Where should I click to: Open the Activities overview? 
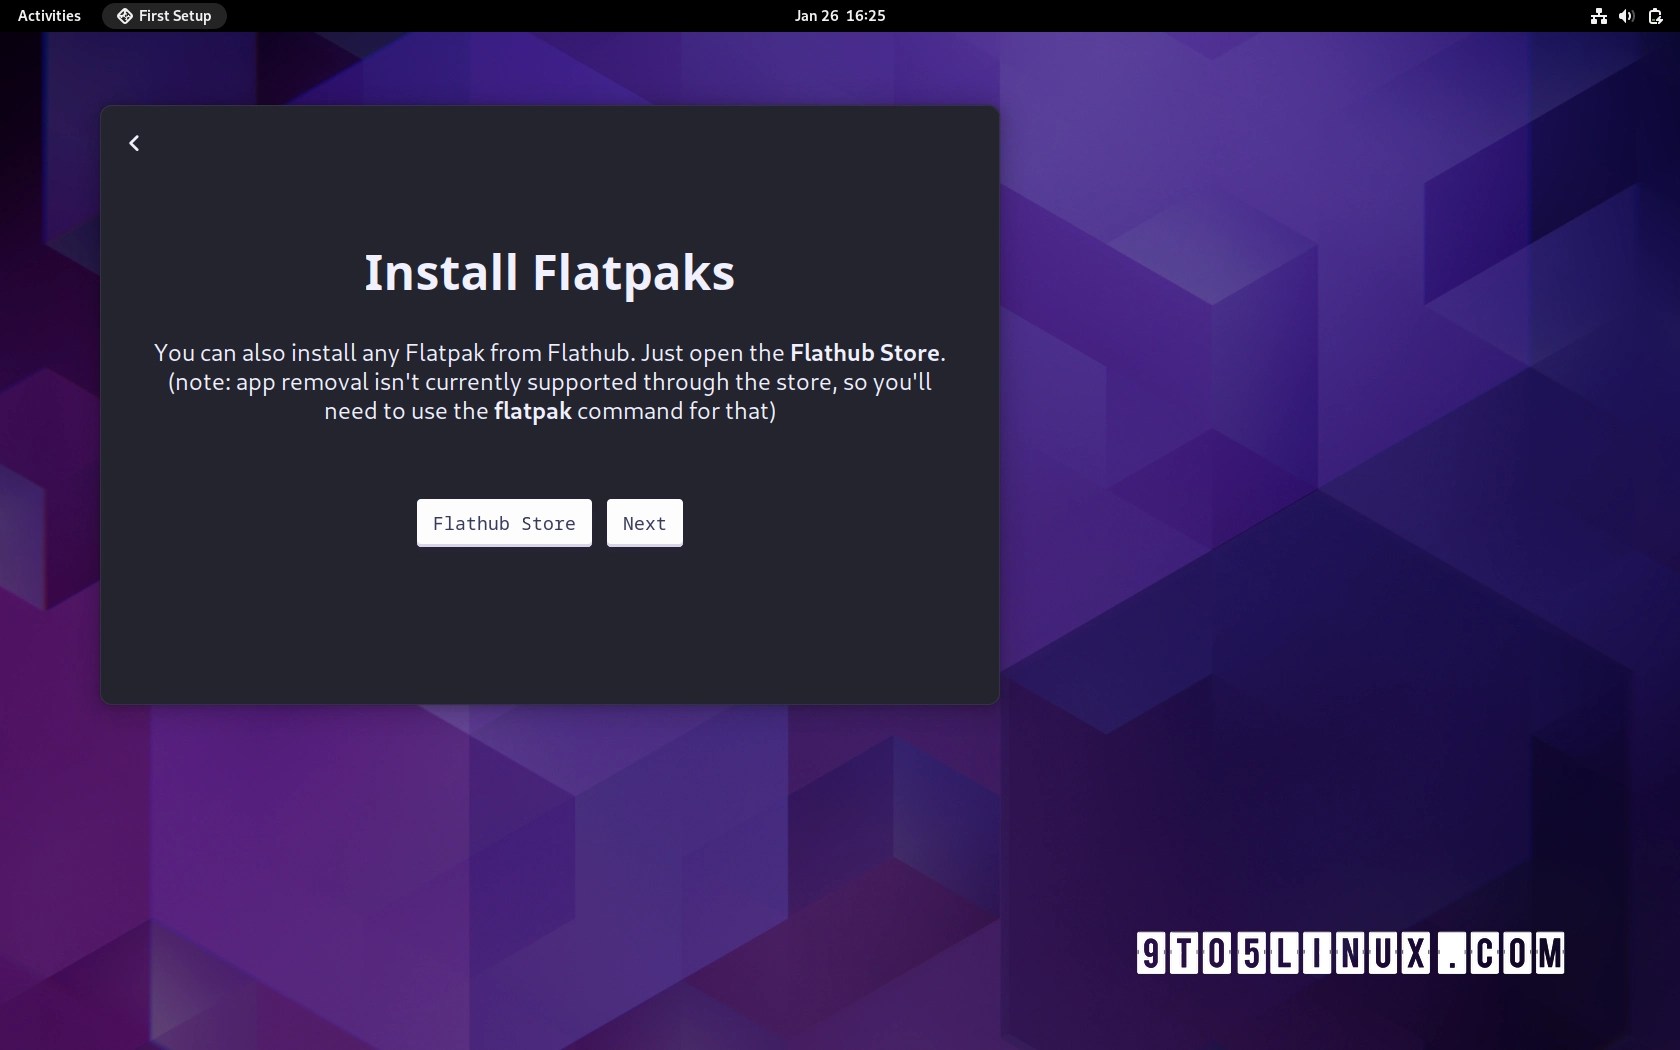[49, 16]
